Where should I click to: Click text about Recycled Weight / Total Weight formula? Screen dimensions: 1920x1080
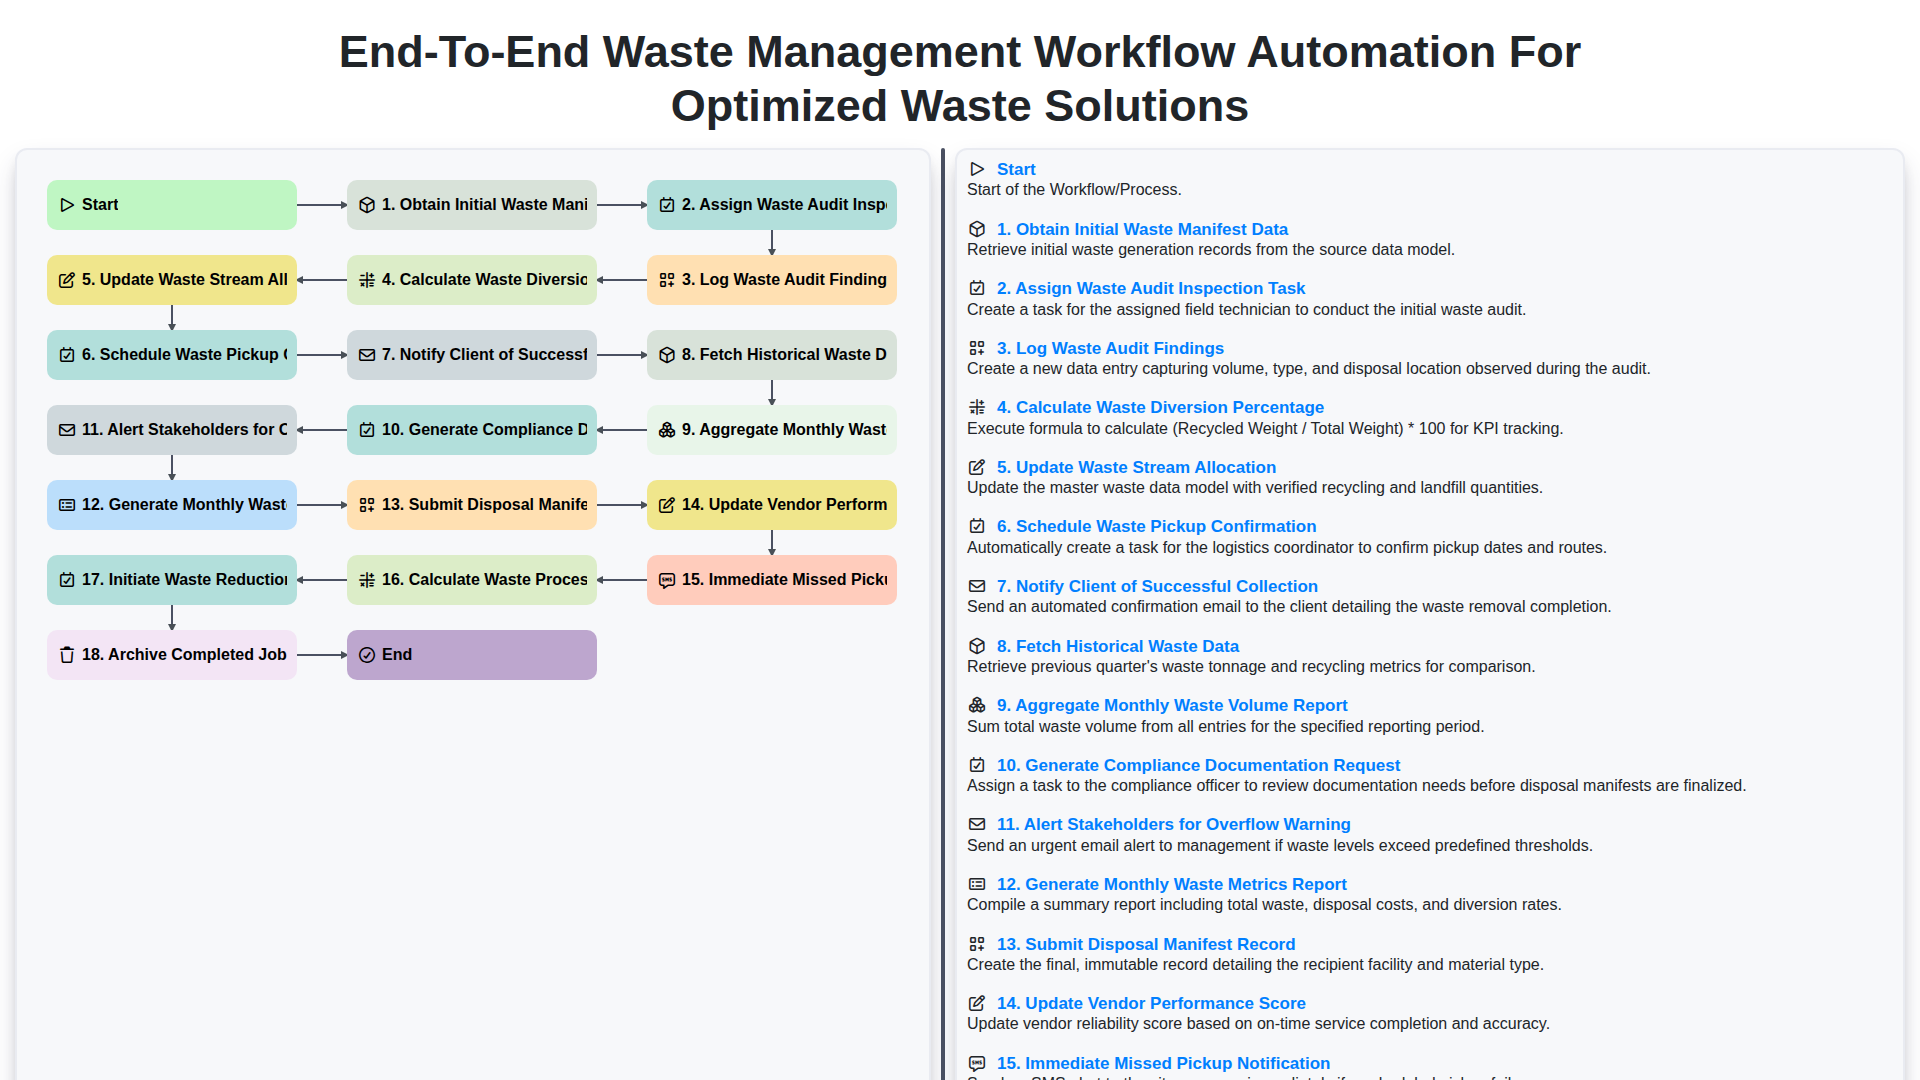pyautogui.click(x=1265, y=429)
